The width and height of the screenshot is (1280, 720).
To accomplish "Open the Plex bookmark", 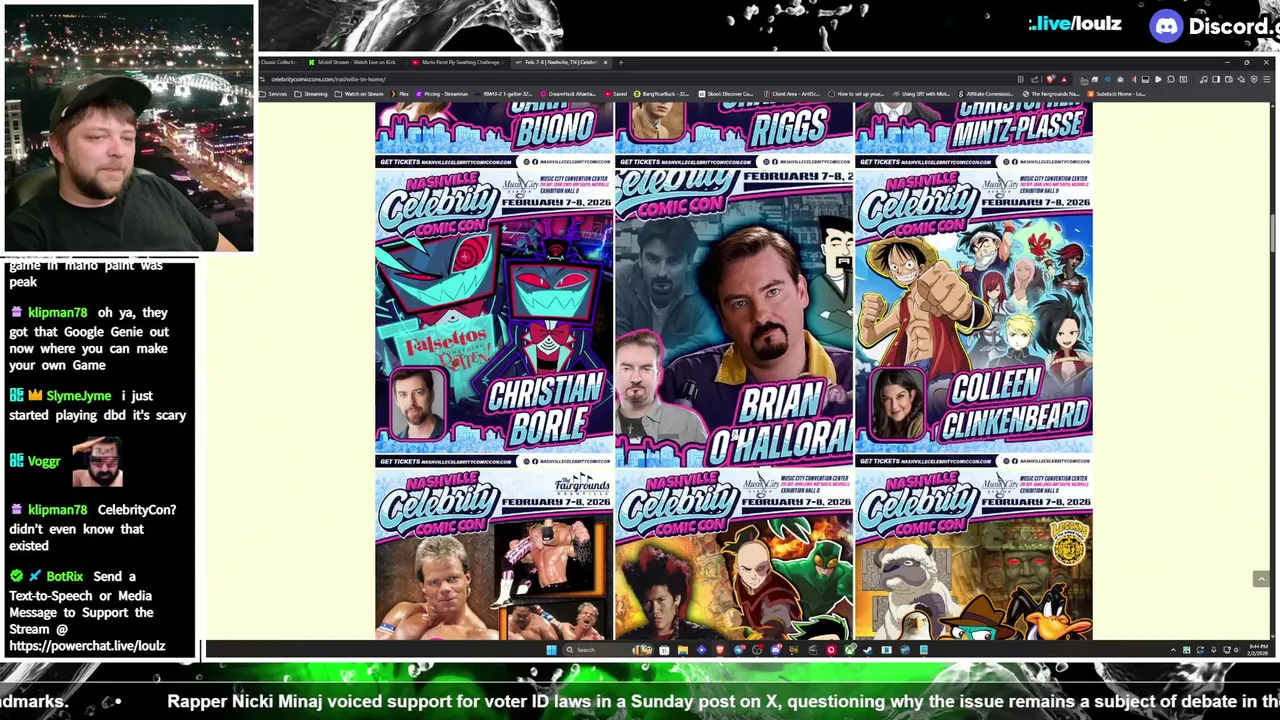I will (x=400, y=94).
